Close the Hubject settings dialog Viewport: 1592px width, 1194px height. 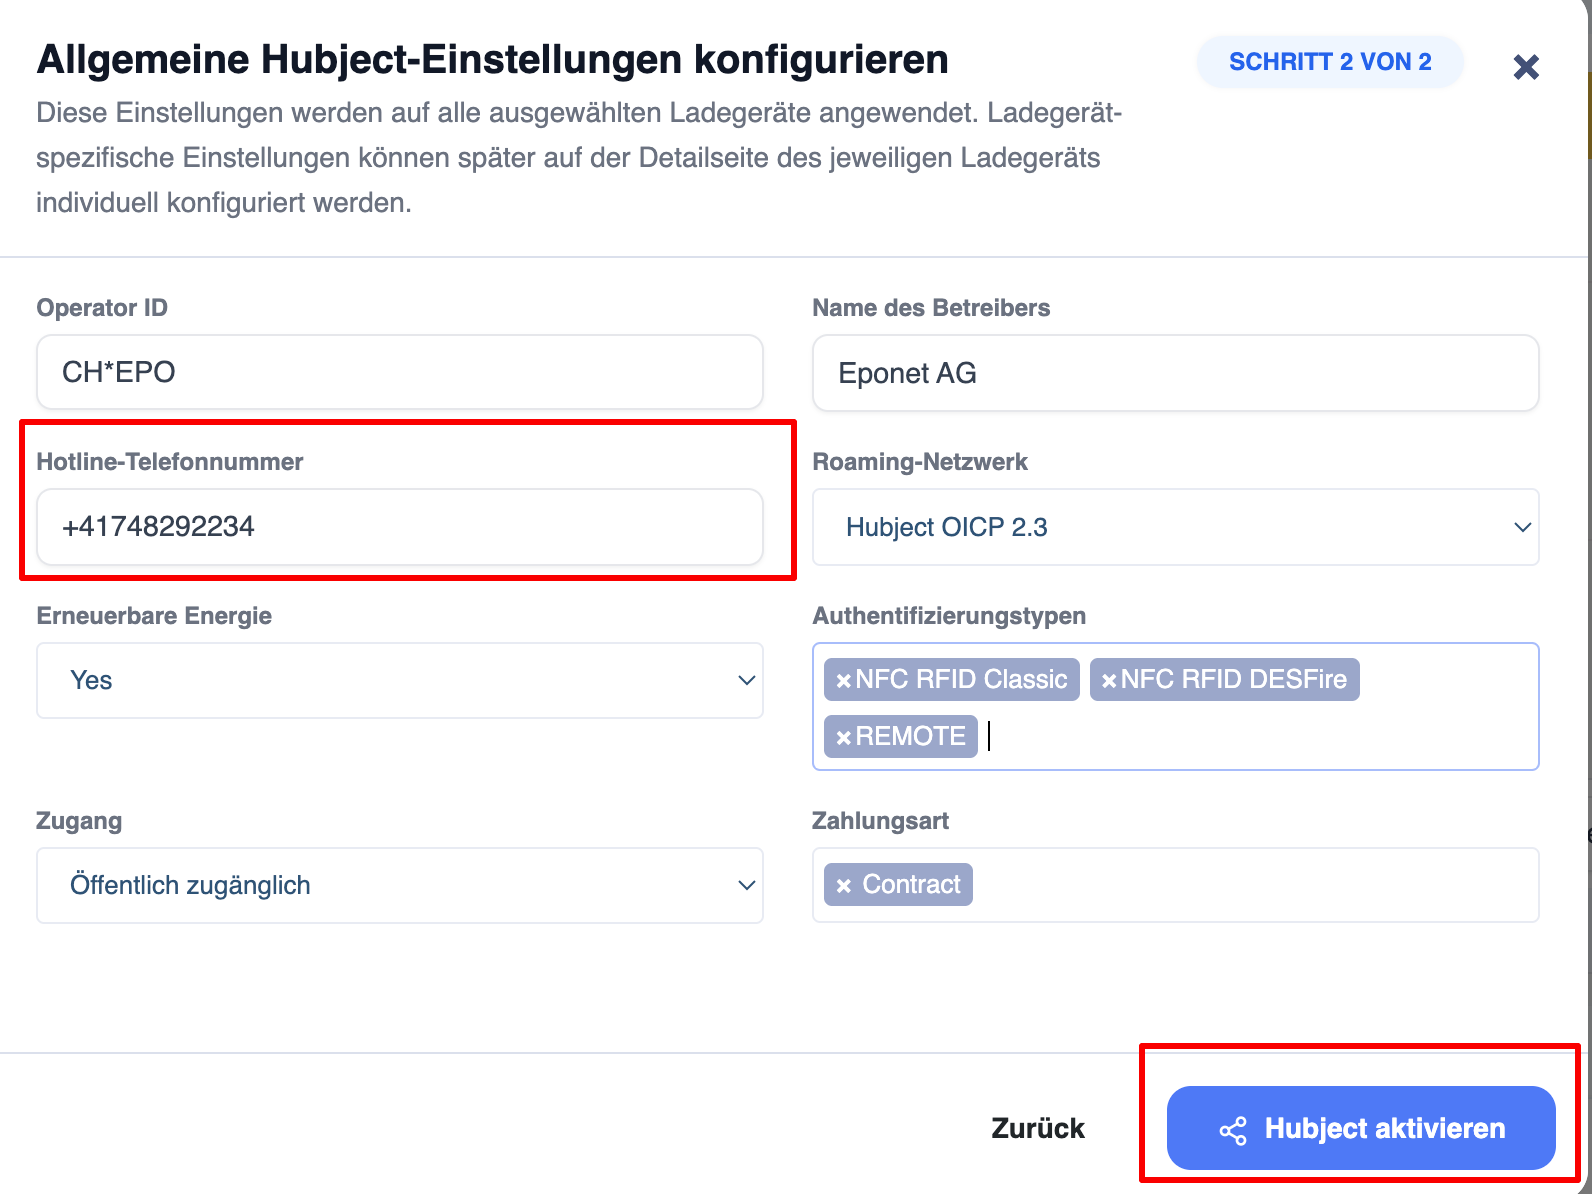coord(1526,67)
